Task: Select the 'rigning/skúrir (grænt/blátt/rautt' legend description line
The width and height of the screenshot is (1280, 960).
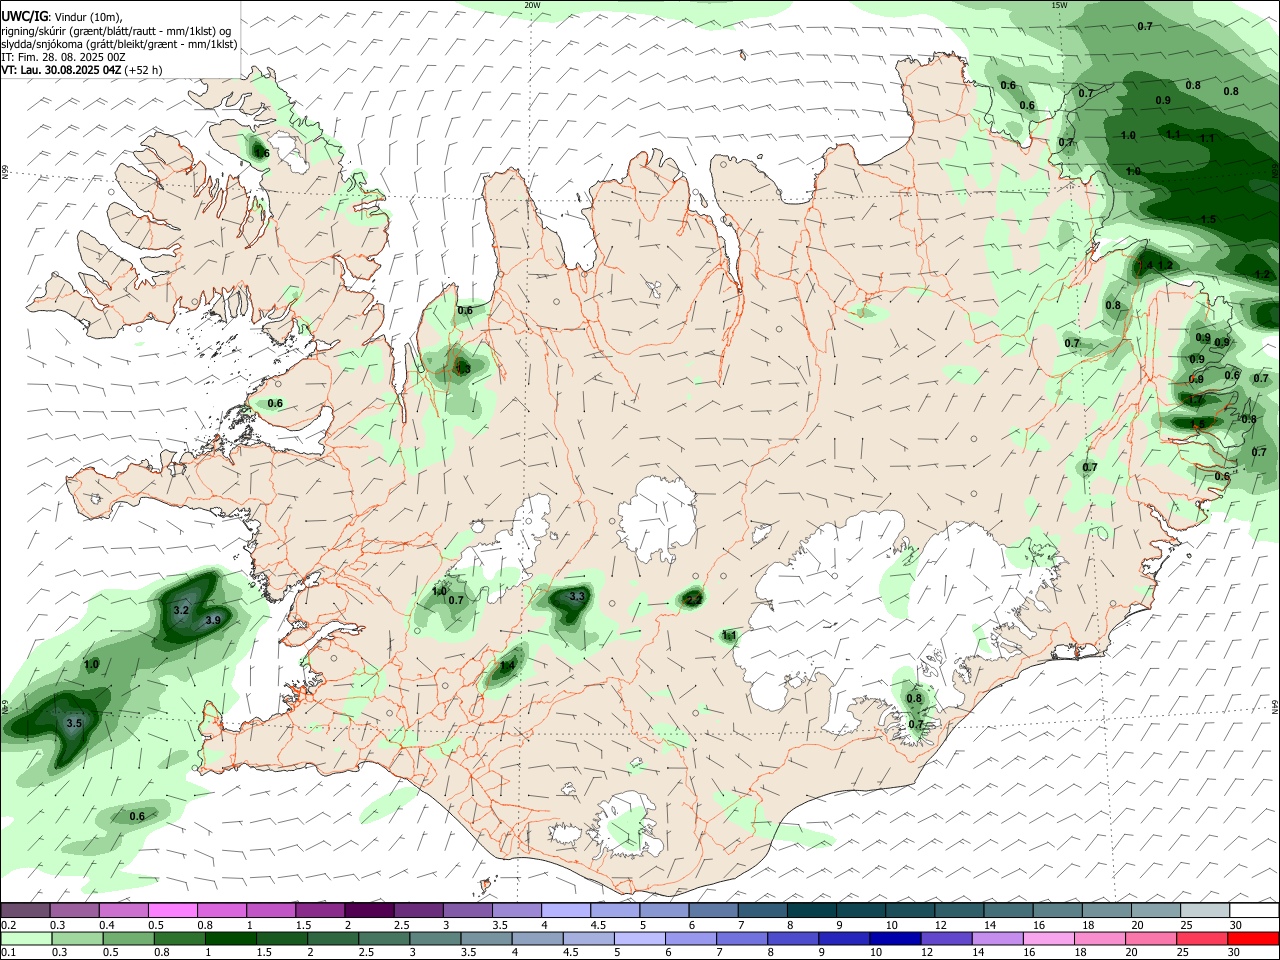Action: pos(118,31)
